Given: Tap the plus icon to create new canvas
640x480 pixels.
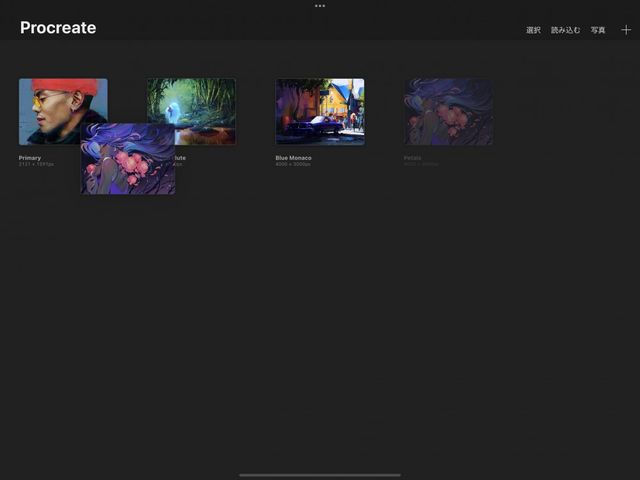Looking at the screenshot, I should coord(626,30).
